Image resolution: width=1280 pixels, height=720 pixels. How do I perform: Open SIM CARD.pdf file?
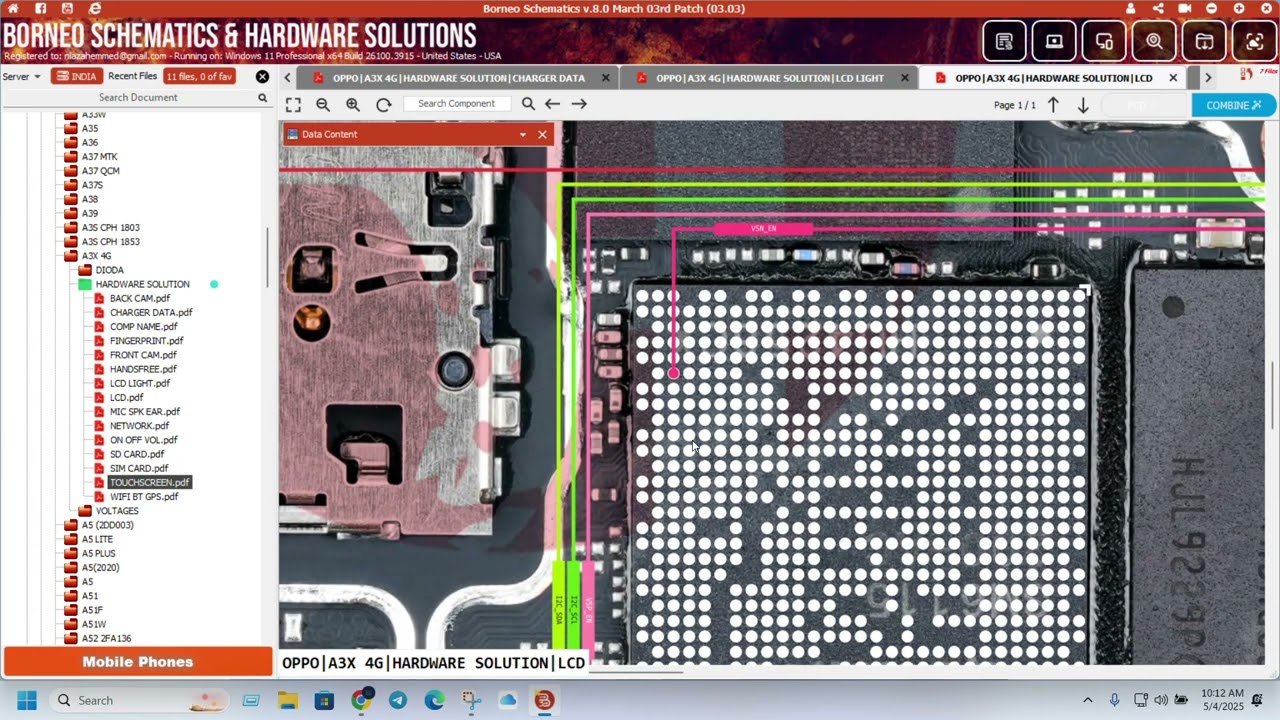139,468
